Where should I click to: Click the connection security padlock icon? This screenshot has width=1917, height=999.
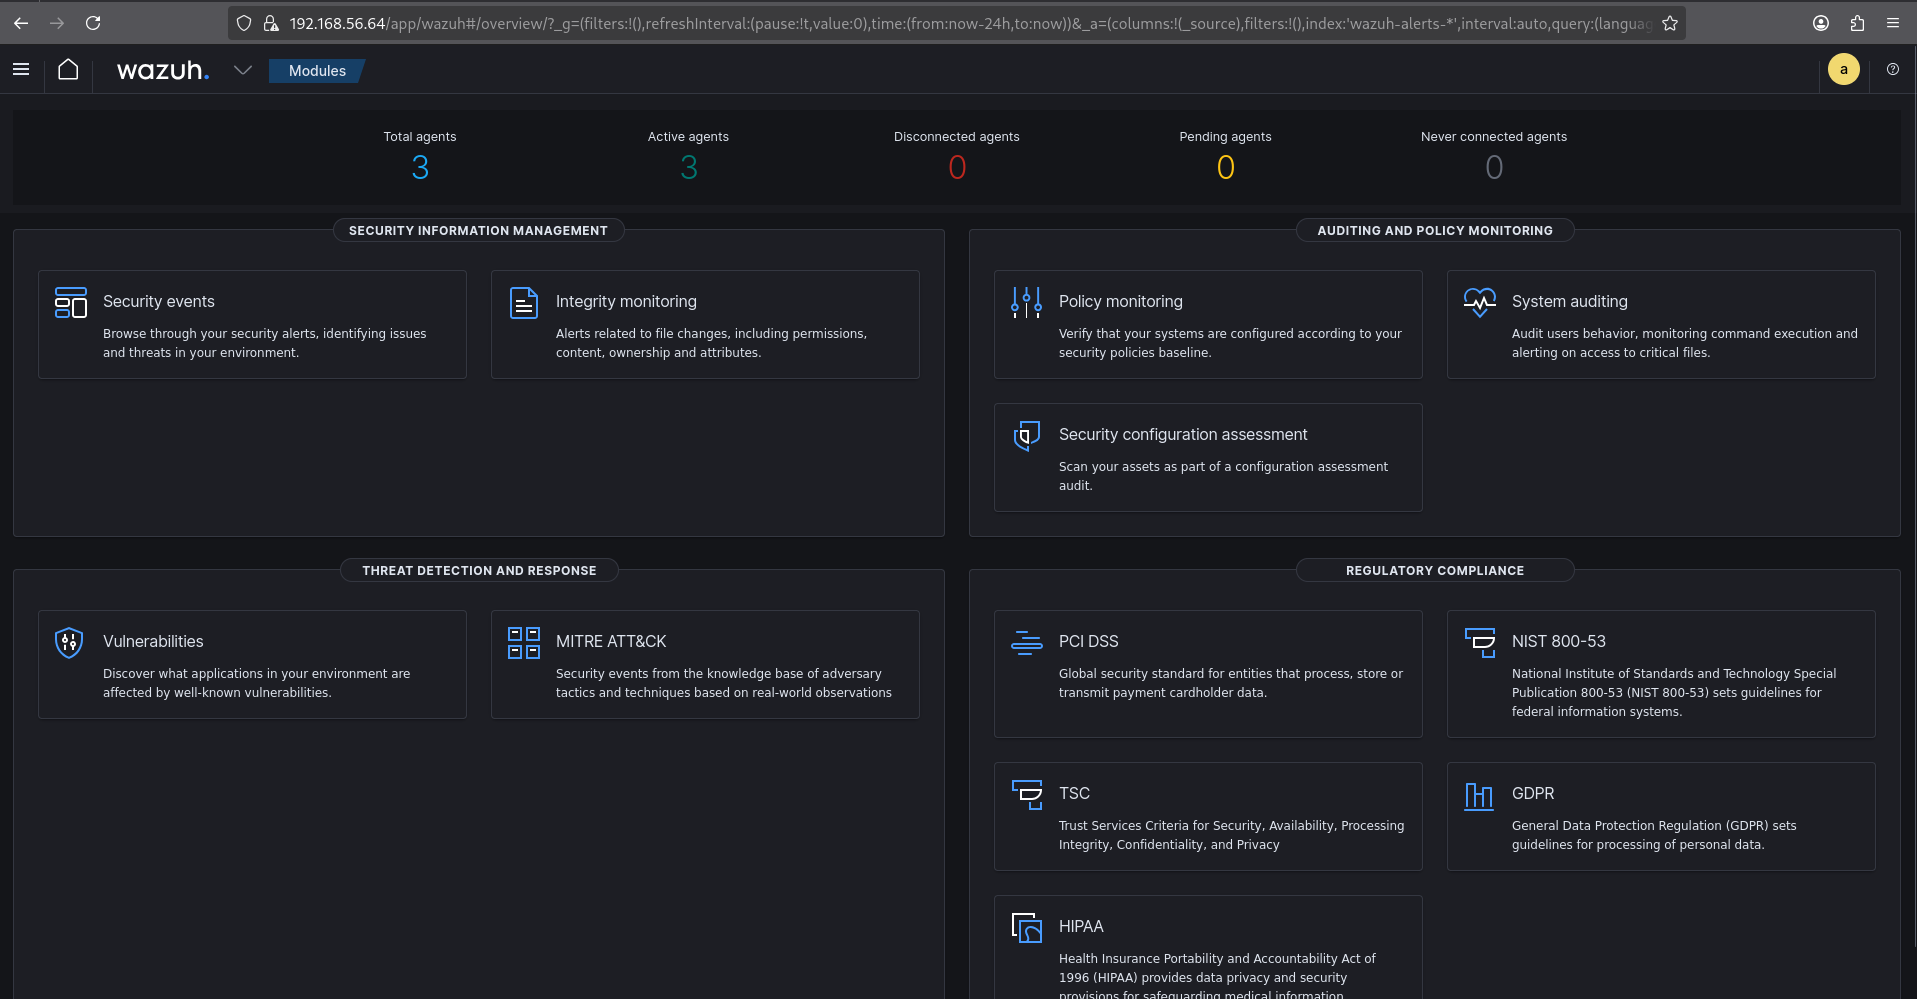point(270,23)
